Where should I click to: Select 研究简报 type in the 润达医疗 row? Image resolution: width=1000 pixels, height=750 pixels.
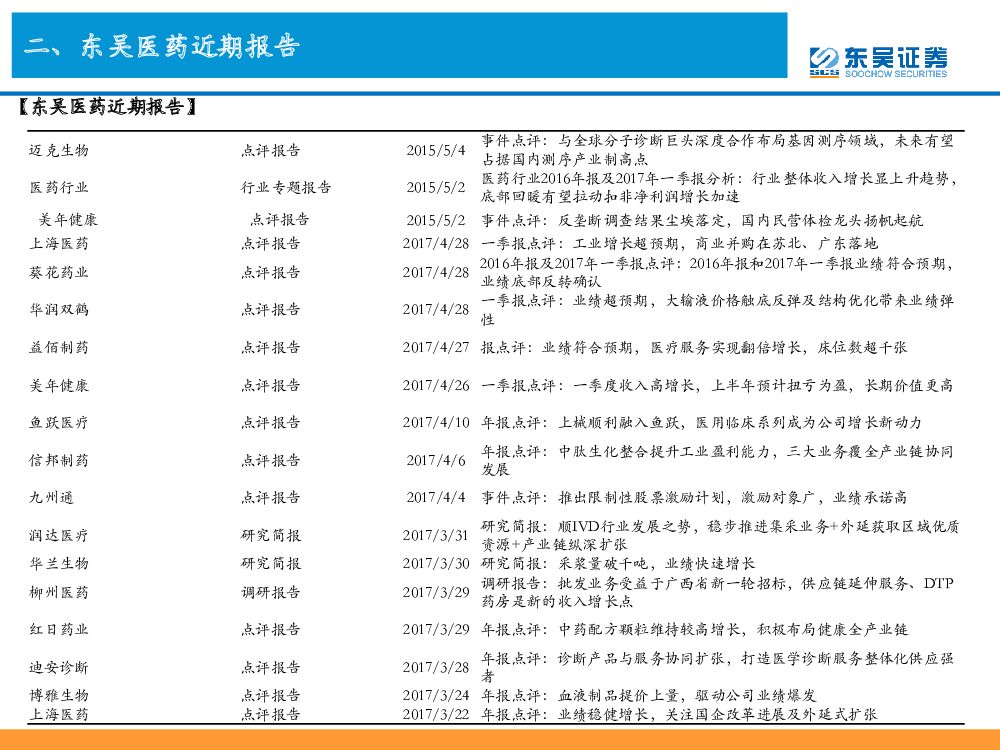[x=271, y=536]
